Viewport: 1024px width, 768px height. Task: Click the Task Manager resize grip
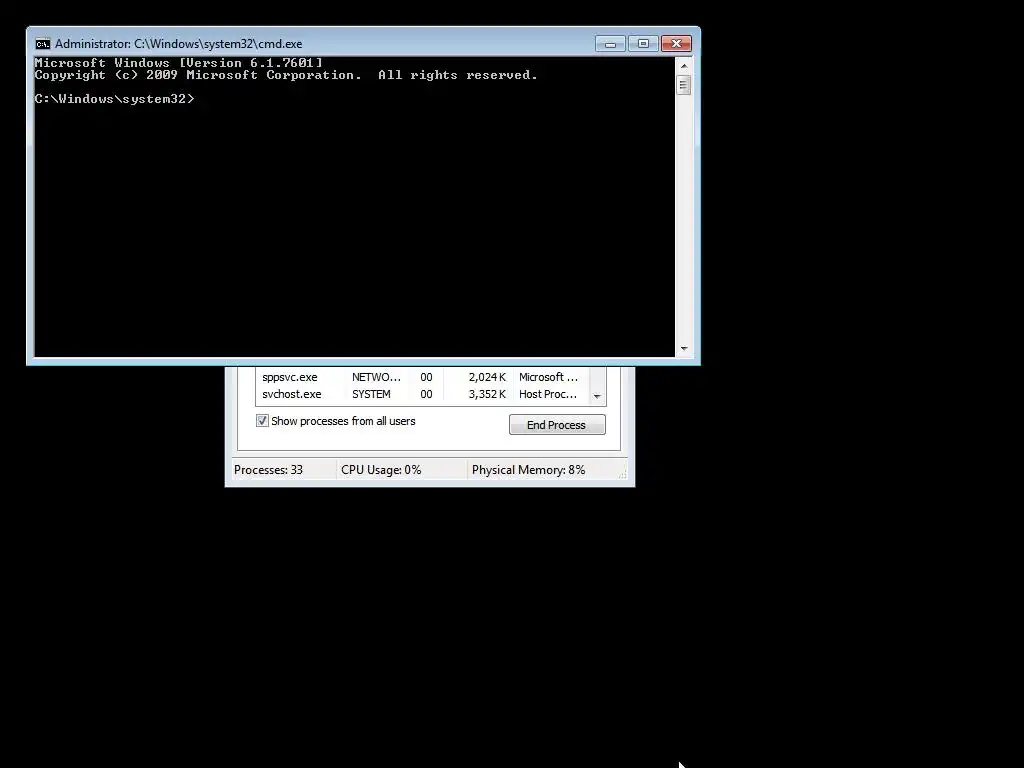click(x=623, y=474)
